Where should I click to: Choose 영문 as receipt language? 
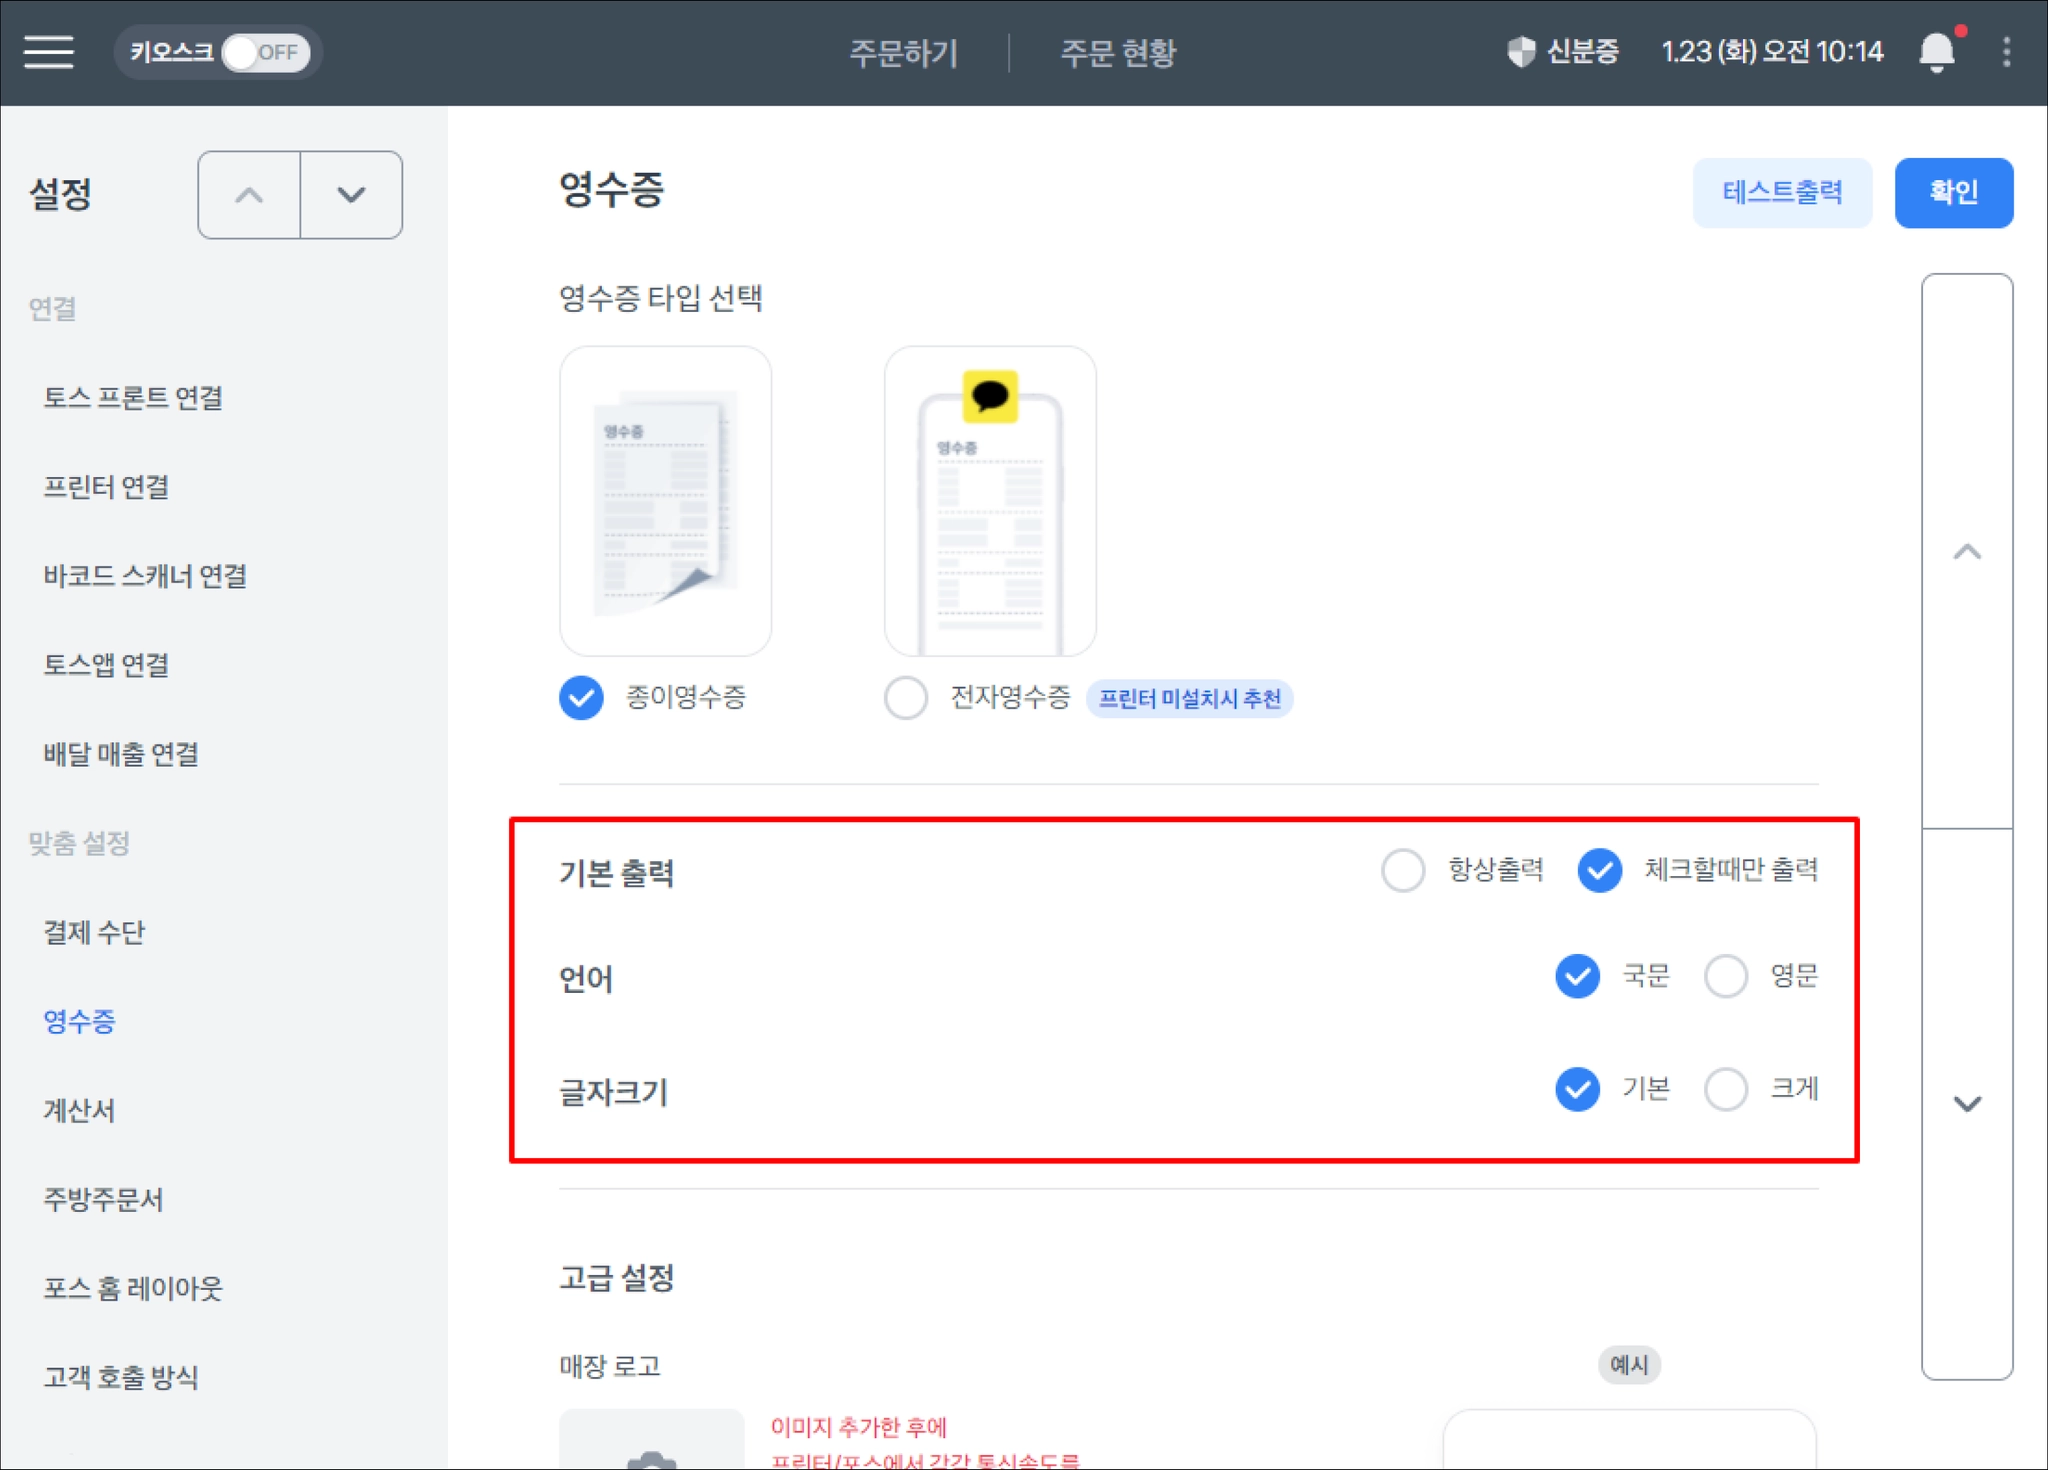point(1726,976)
